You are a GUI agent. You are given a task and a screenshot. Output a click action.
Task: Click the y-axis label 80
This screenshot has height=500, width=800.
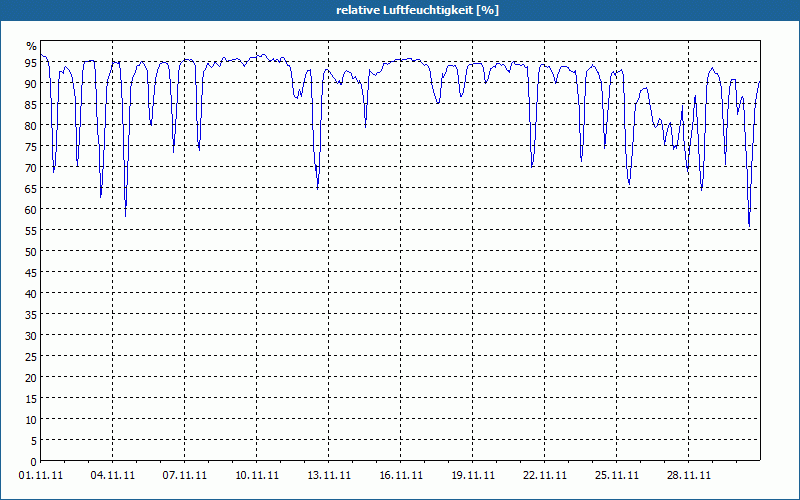pyautogui.click(x=31, y=126)
